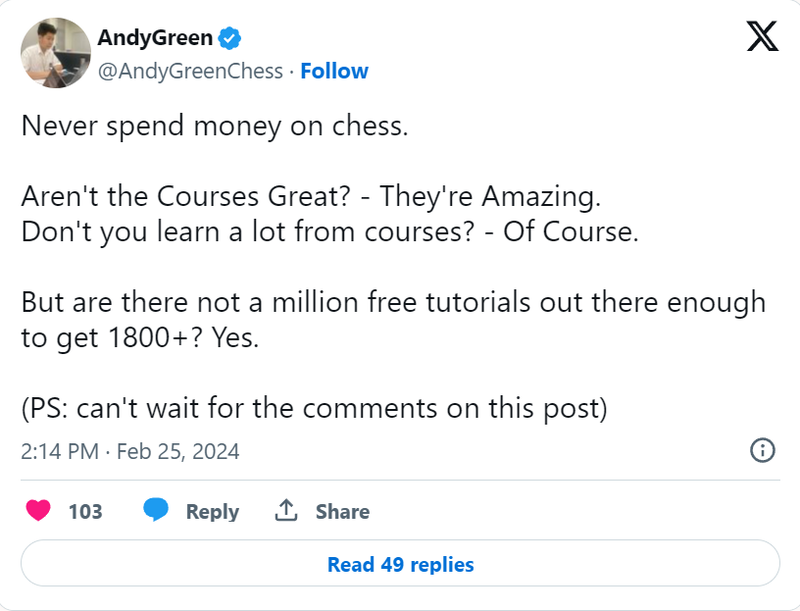Click the reply speech bubble icon

tap(155, 511)
